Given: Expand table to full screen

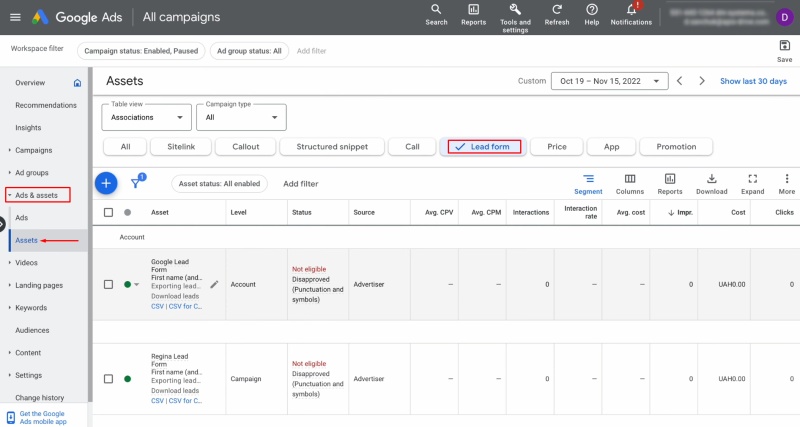Looking at the screenshot, I should click(x=753, y=184).
